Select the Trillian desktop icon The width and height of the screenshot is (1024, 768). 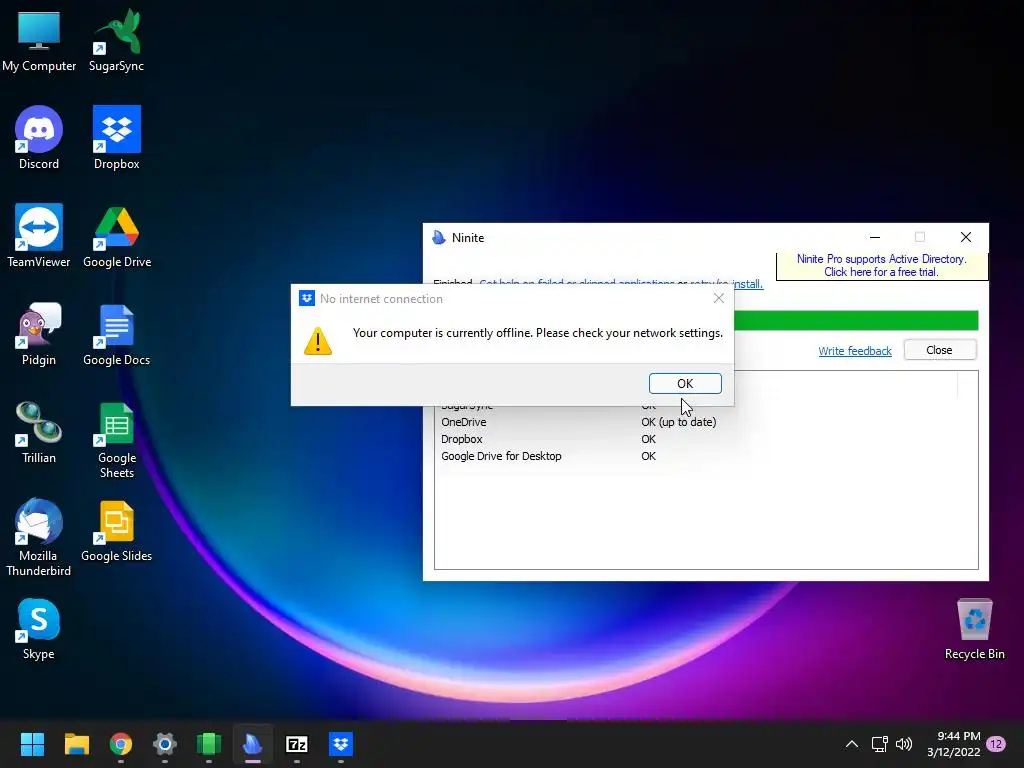pos(39,432)
